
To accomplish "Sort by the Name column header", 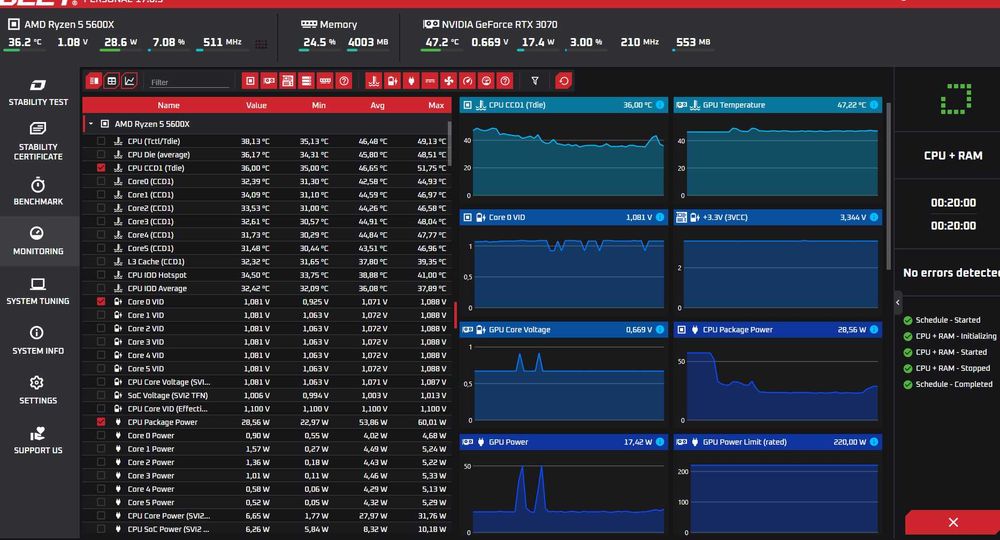I will [168, 105].
